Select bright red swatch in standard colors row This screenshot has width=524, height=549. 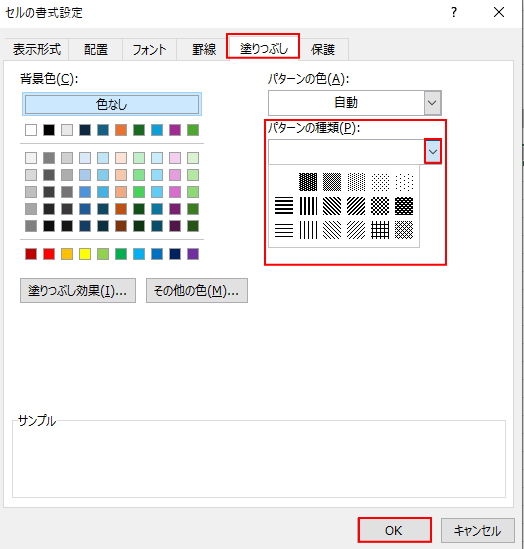49,254
